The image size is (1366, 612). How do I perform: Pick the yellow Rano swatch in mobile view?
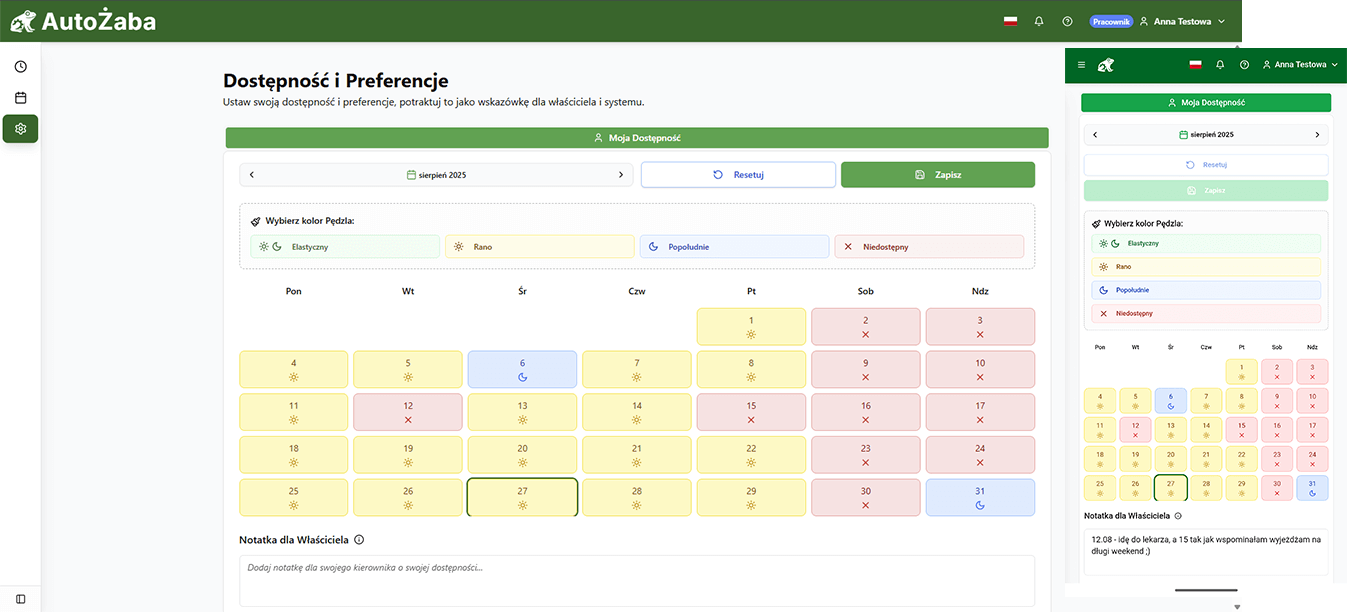[1205, 267]
